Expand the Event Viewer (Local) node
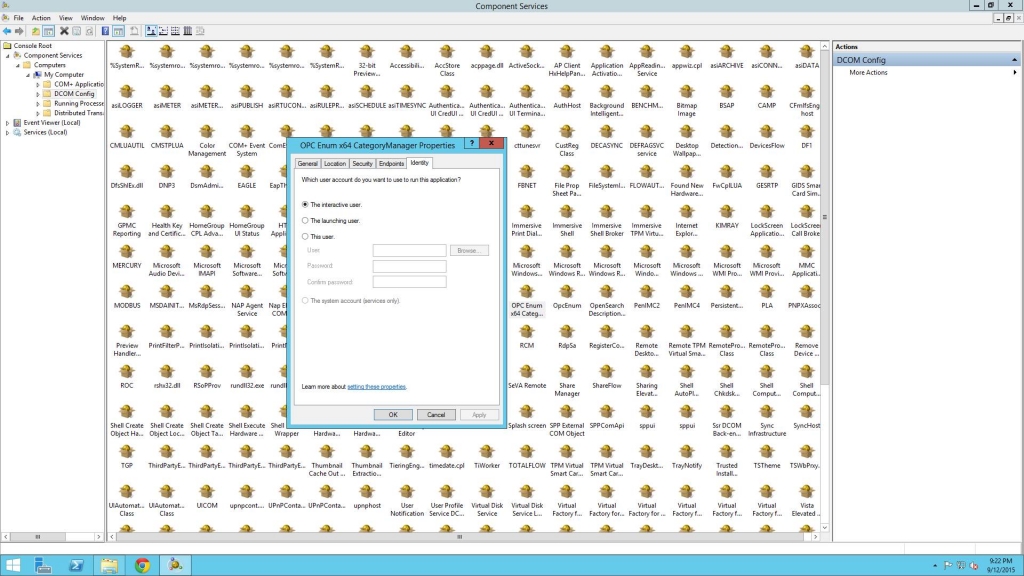 coord(8,123)
